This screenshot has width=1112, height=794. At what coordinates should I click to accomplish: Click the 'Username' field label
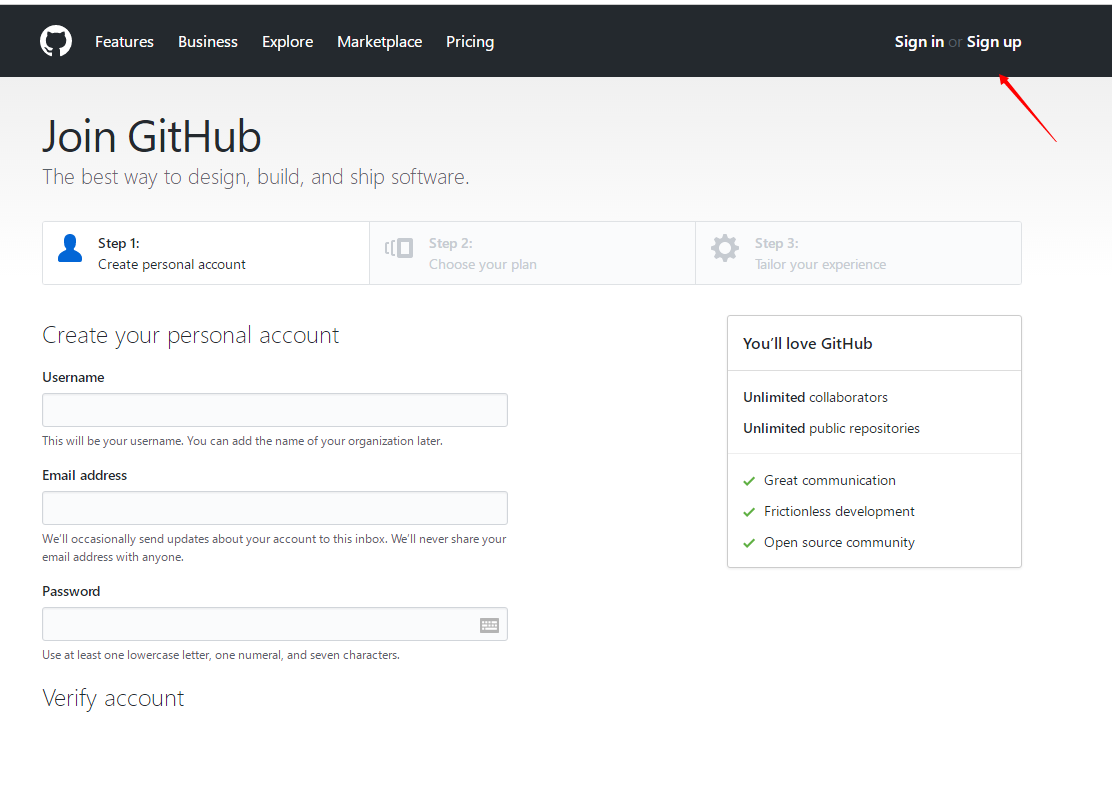(x=73, y=377)
